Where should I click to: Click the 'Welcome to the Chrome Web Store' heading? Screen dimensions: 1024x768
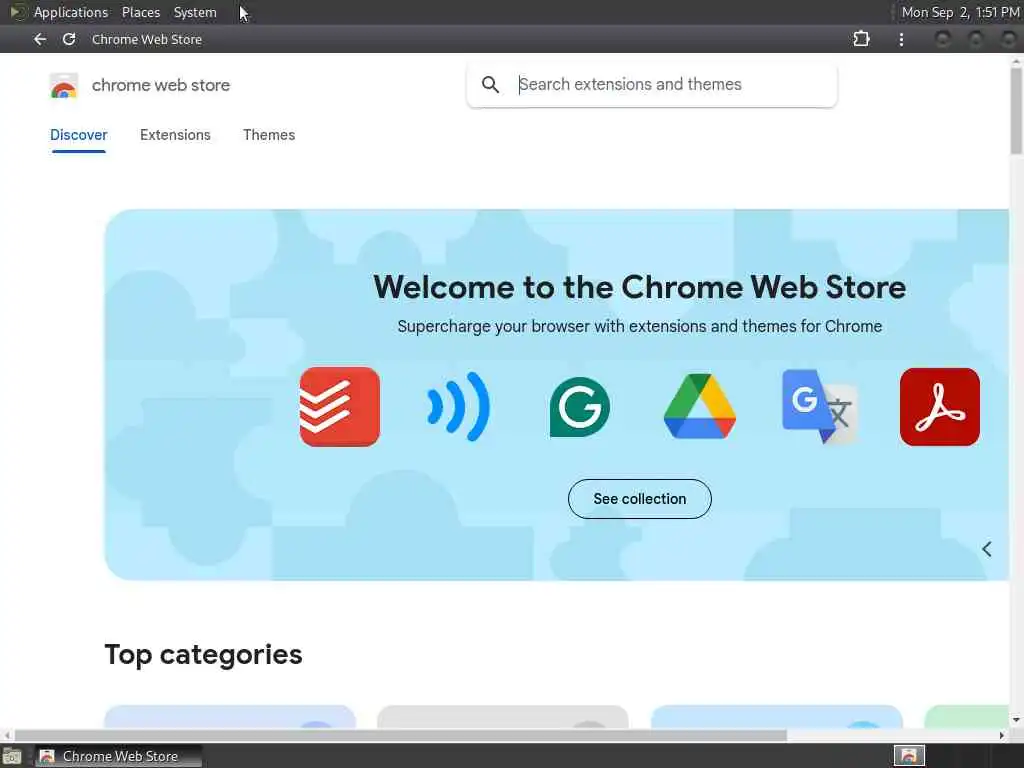(x=639, y=287)
